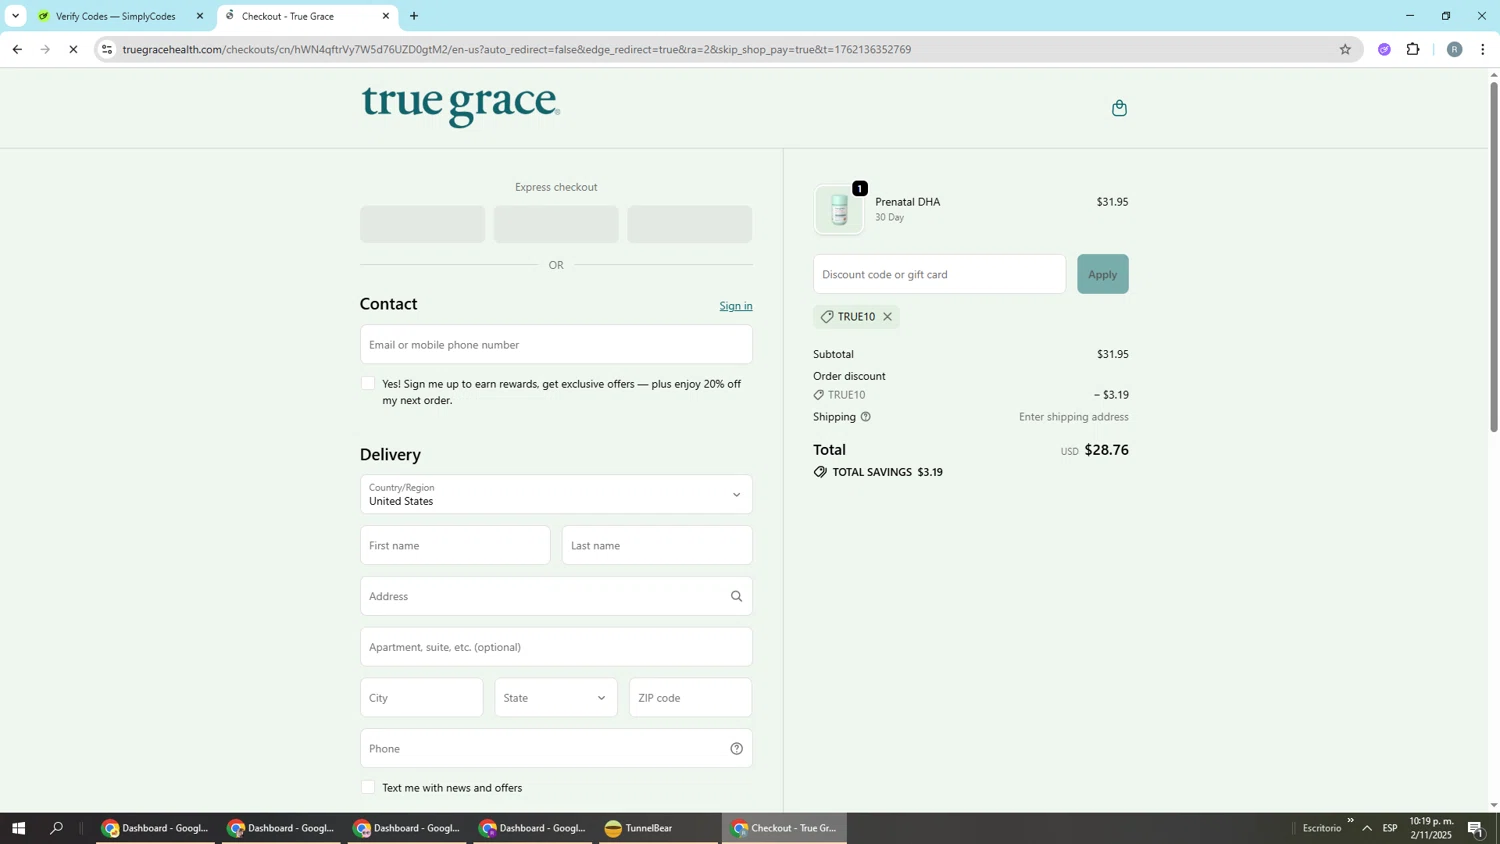
Task: Click the shipping info question mark icon
Action: tap(866, 417)
